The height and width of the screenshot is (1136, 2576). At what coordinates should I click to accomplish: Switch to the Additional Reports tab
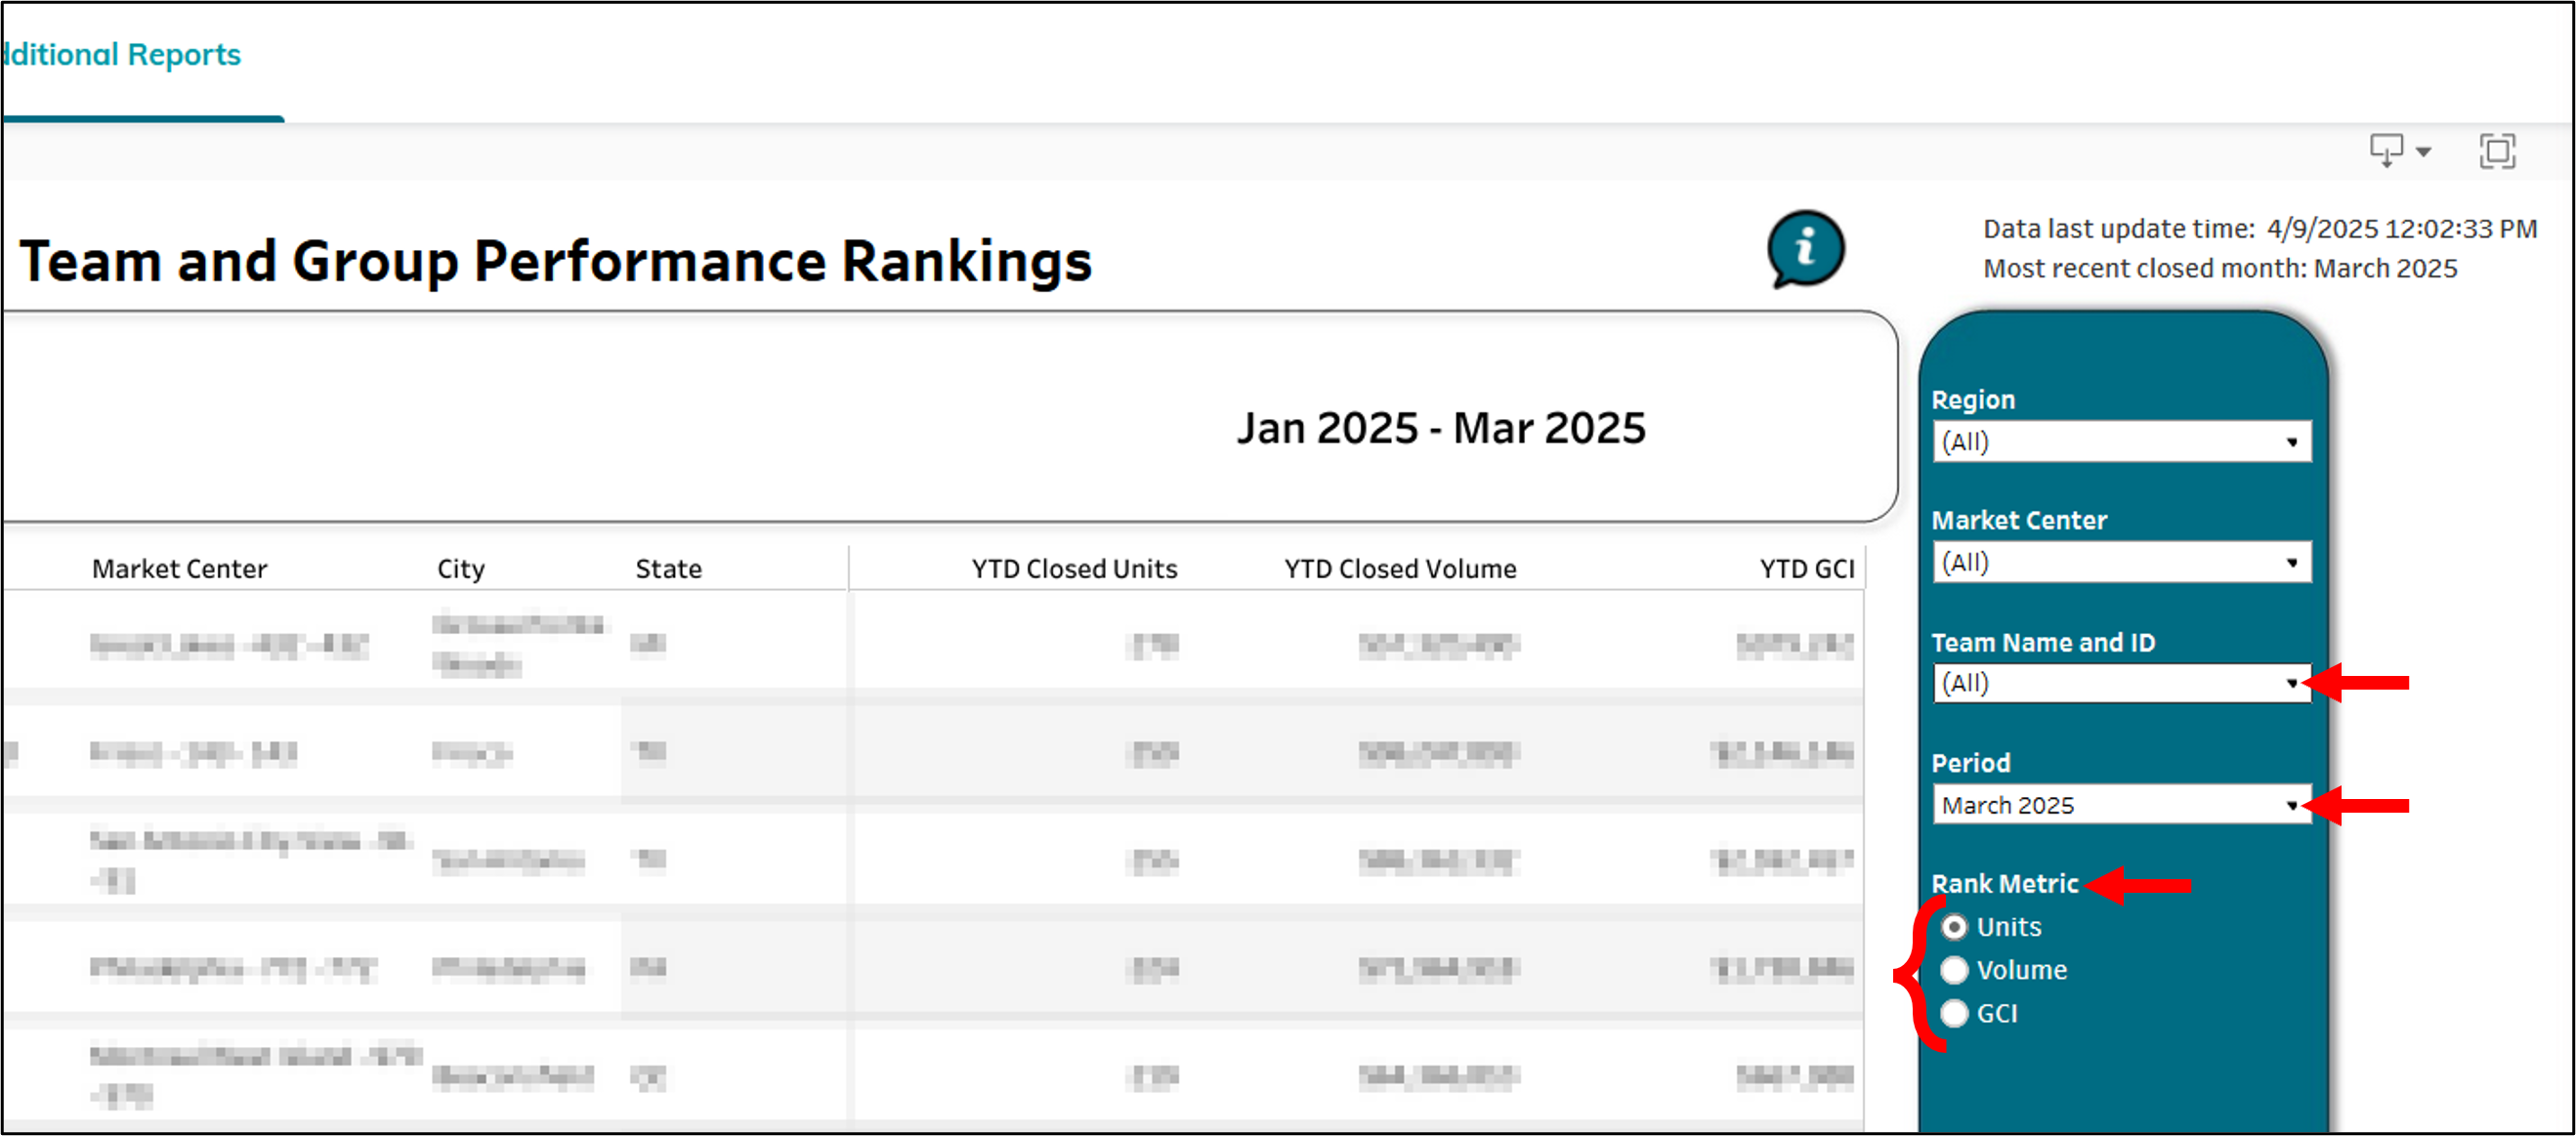120,54
